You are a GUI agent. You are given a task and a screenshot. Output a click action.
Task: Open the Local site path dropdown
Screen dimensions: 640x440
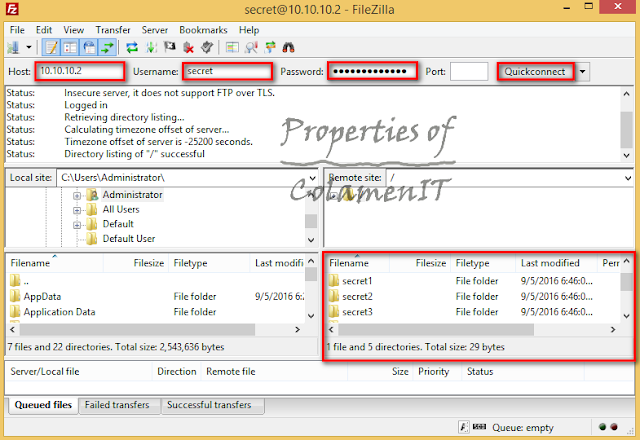pyautogui.click(x=312, y=178)
